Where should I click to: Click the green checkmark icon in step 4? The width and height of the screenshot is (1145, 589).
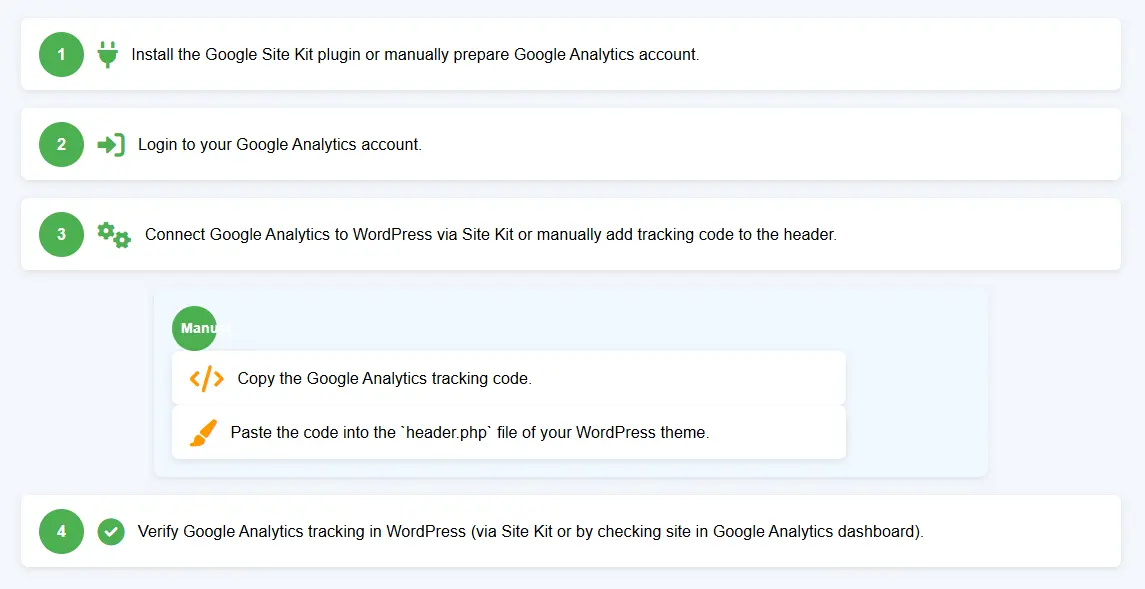(111, 531)
